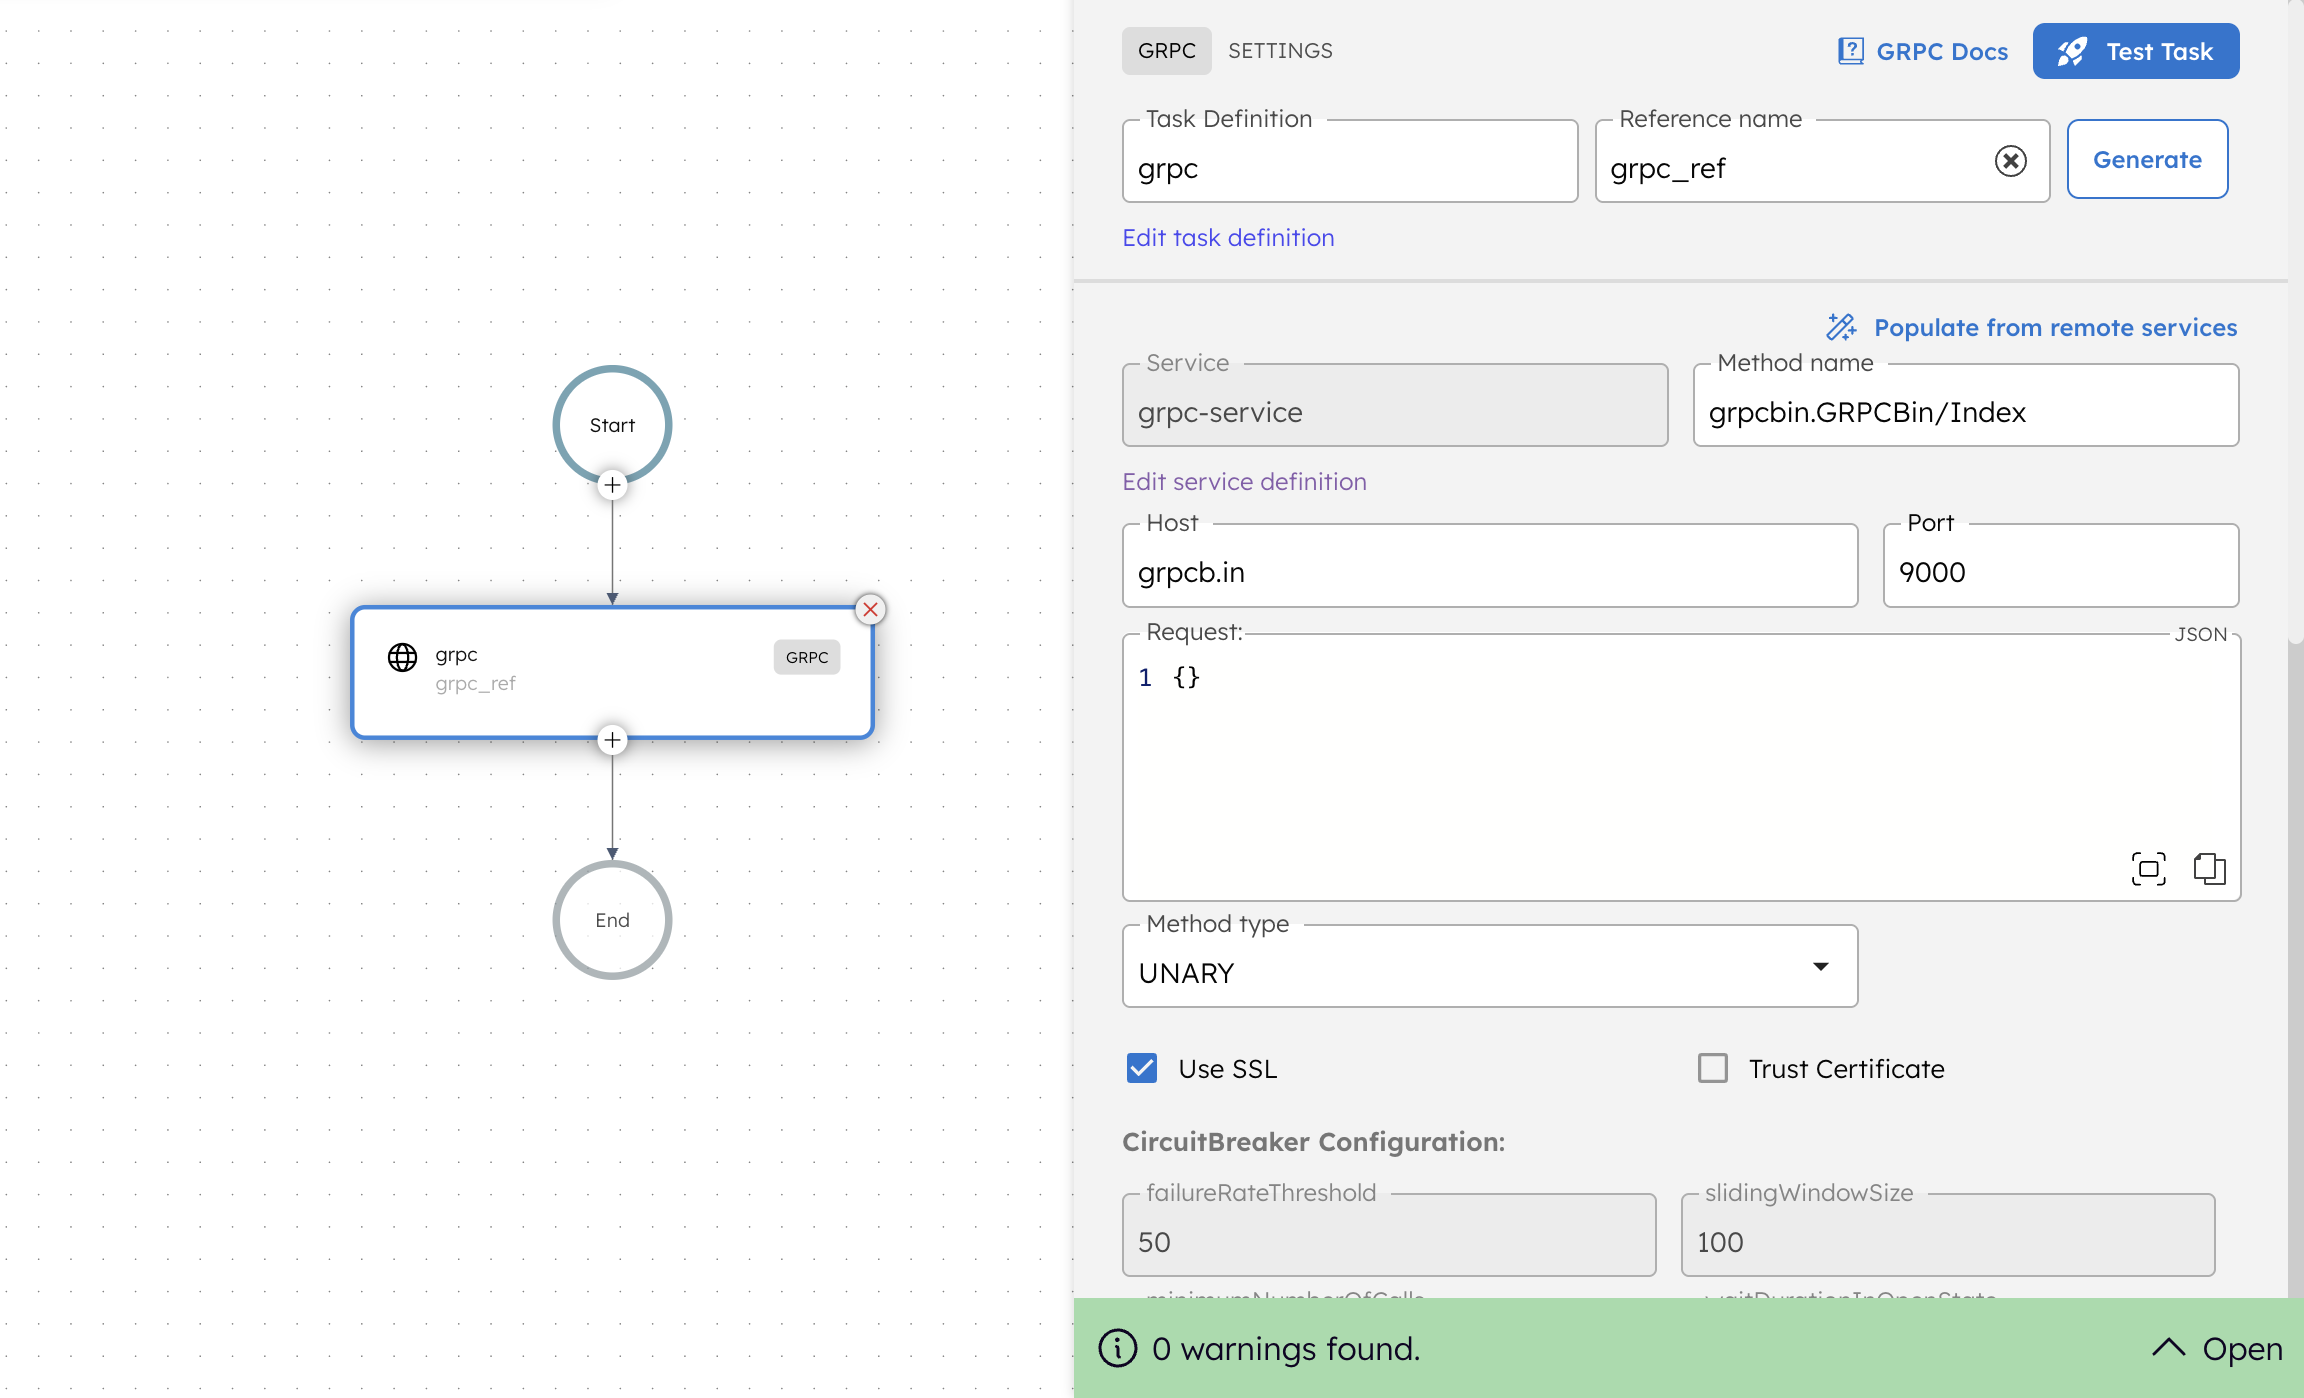Click Edit service definition link
The image size is (2304, 1398).
[1244, 481]
